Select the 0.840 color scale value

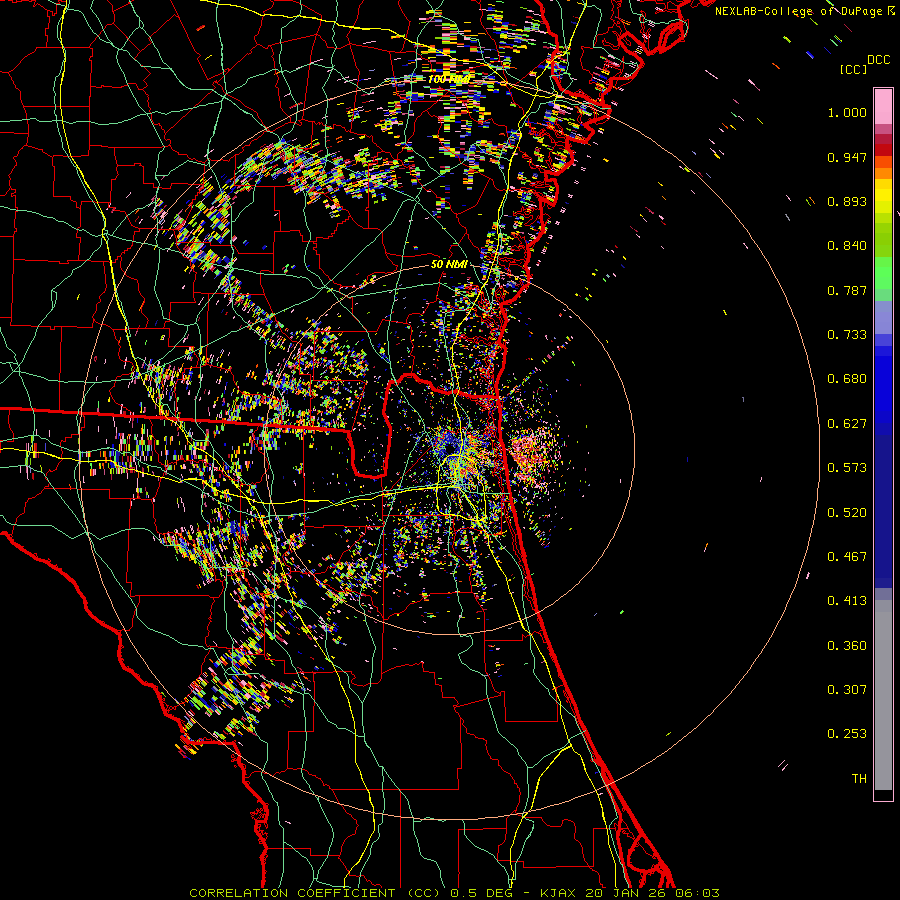847,246
